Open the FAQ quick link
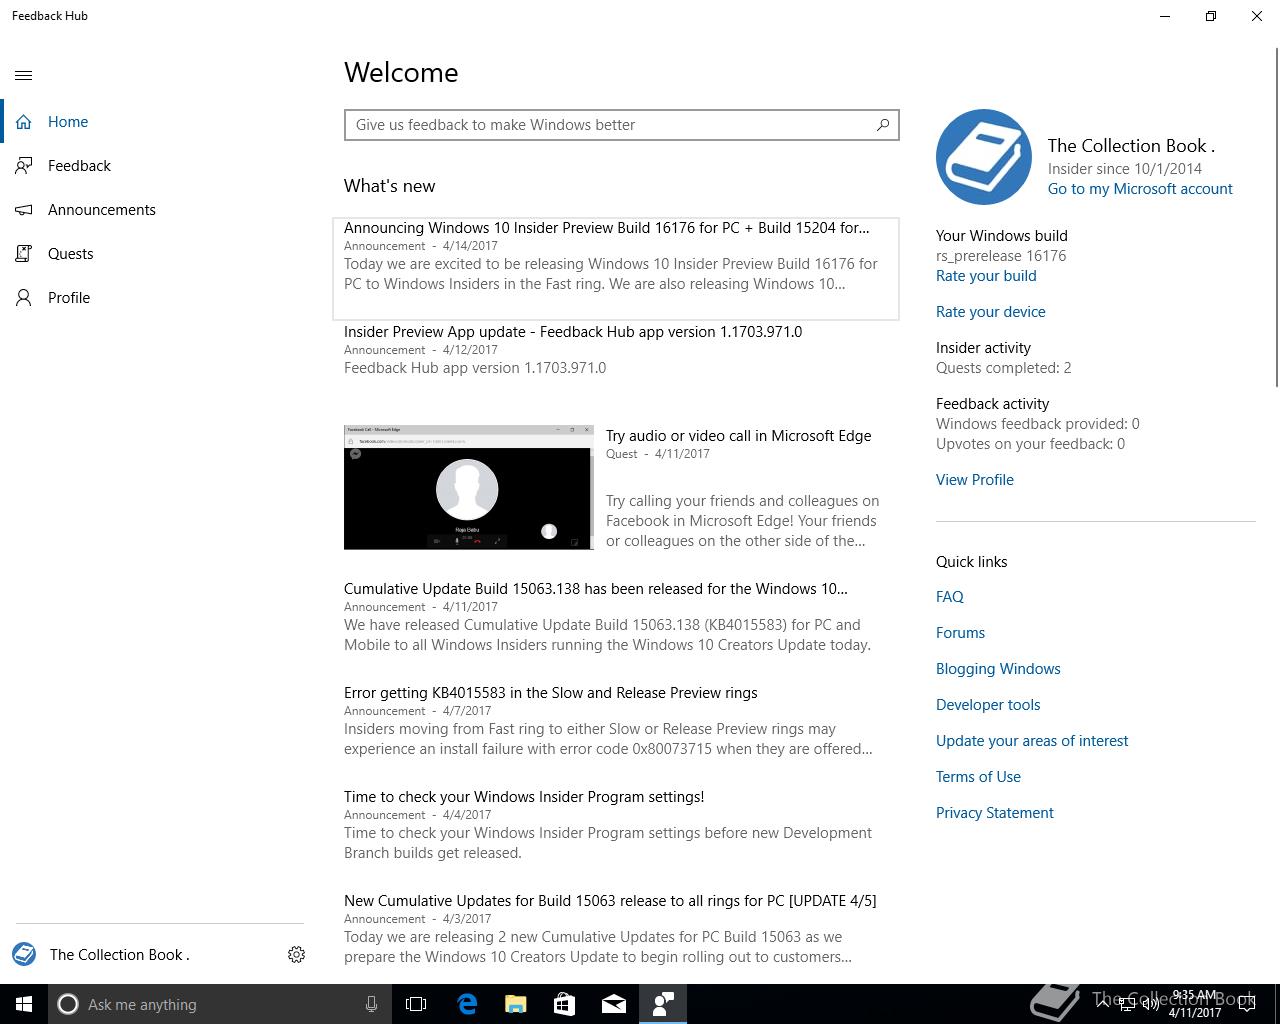Screen dimensions: 1280x1024 [950, 597]
